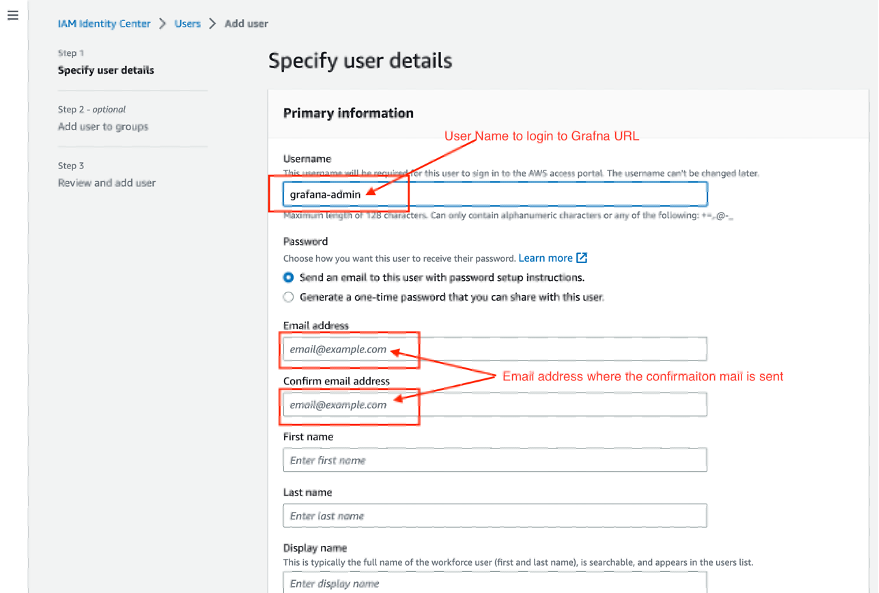Click the Primary information section header

[346, 113]
